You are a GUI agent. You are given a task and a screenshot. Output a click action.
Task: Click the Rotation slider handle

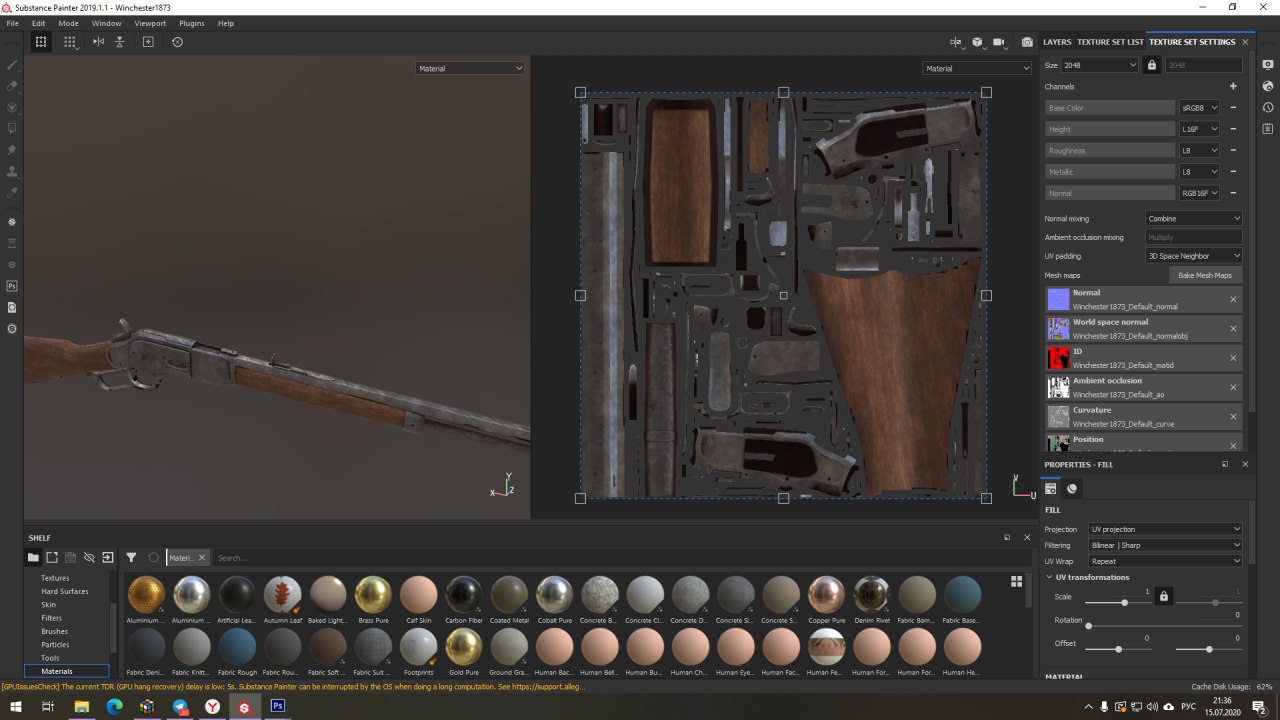coord(1088,626)
